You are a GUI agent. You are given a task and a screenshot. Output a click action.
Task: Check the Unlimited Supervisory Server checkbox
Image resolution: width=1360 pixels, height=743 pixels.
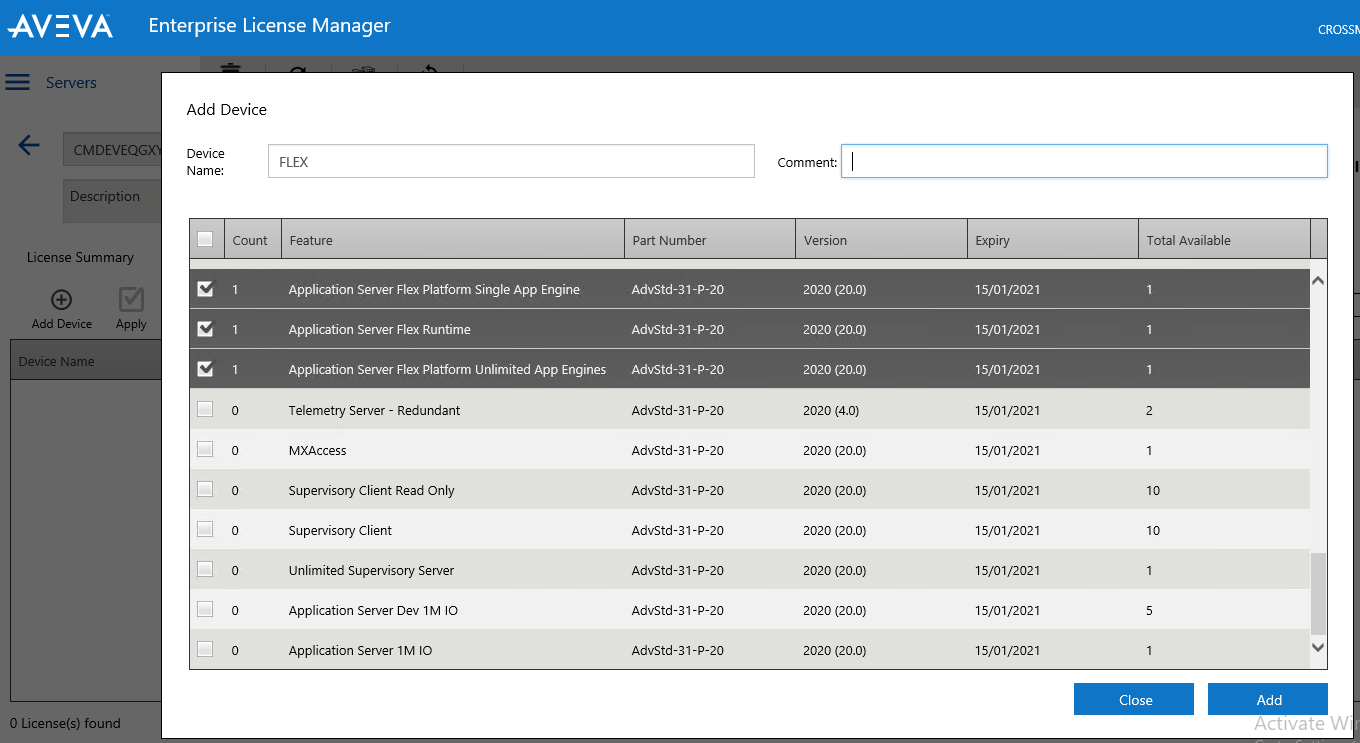(205, 569)
